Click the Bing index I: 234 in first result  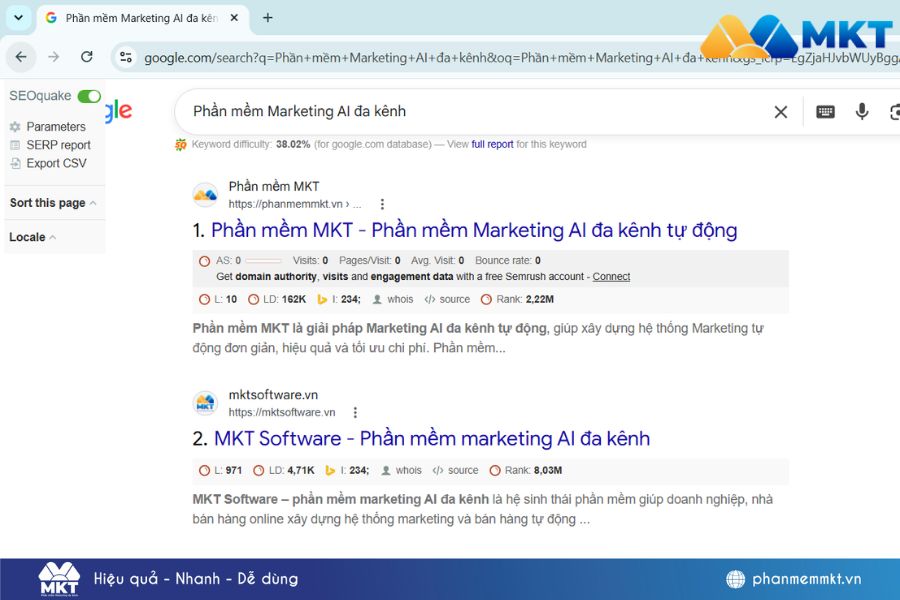pos(351,299)
